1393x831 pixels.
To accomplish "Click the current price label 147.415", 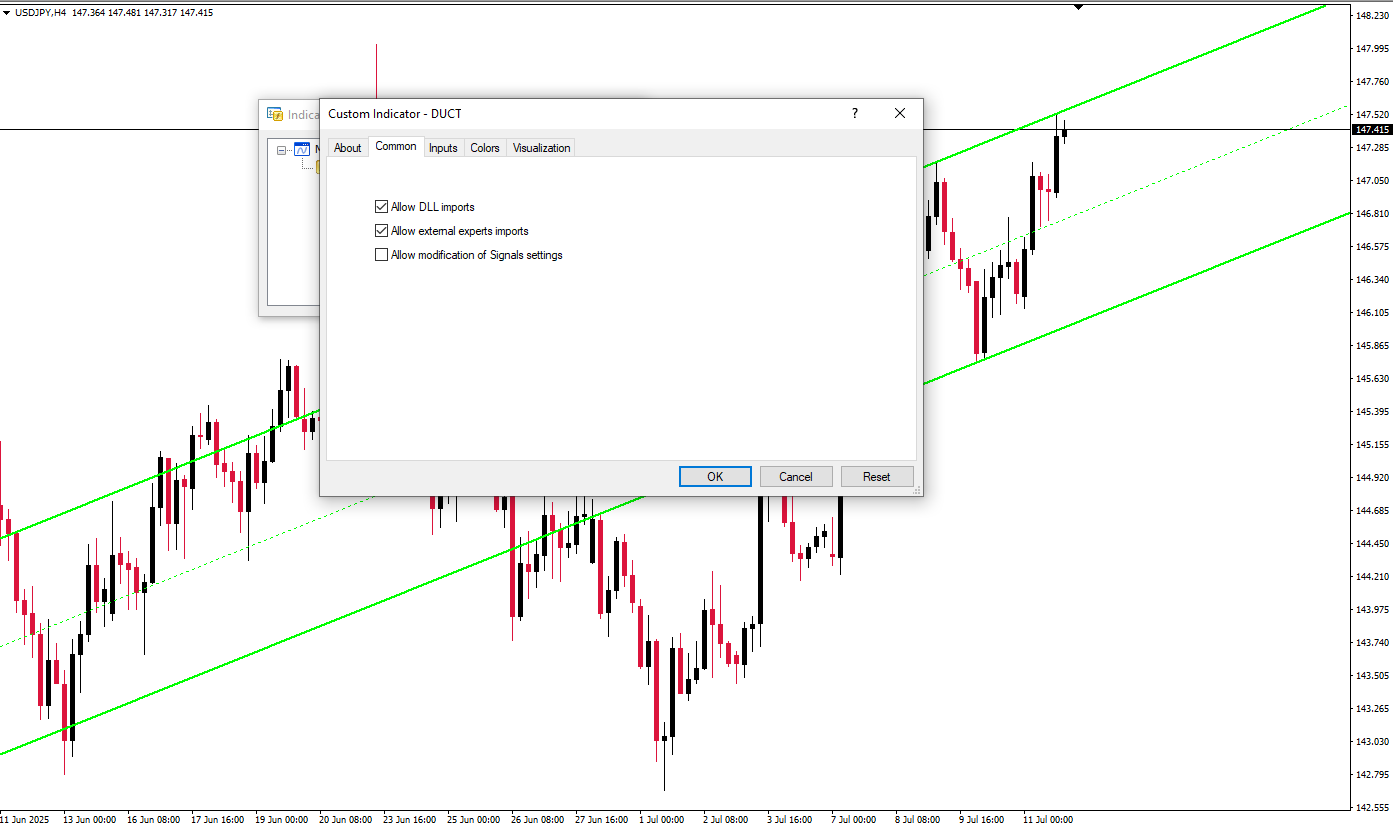I will [x=1371, y=130].
